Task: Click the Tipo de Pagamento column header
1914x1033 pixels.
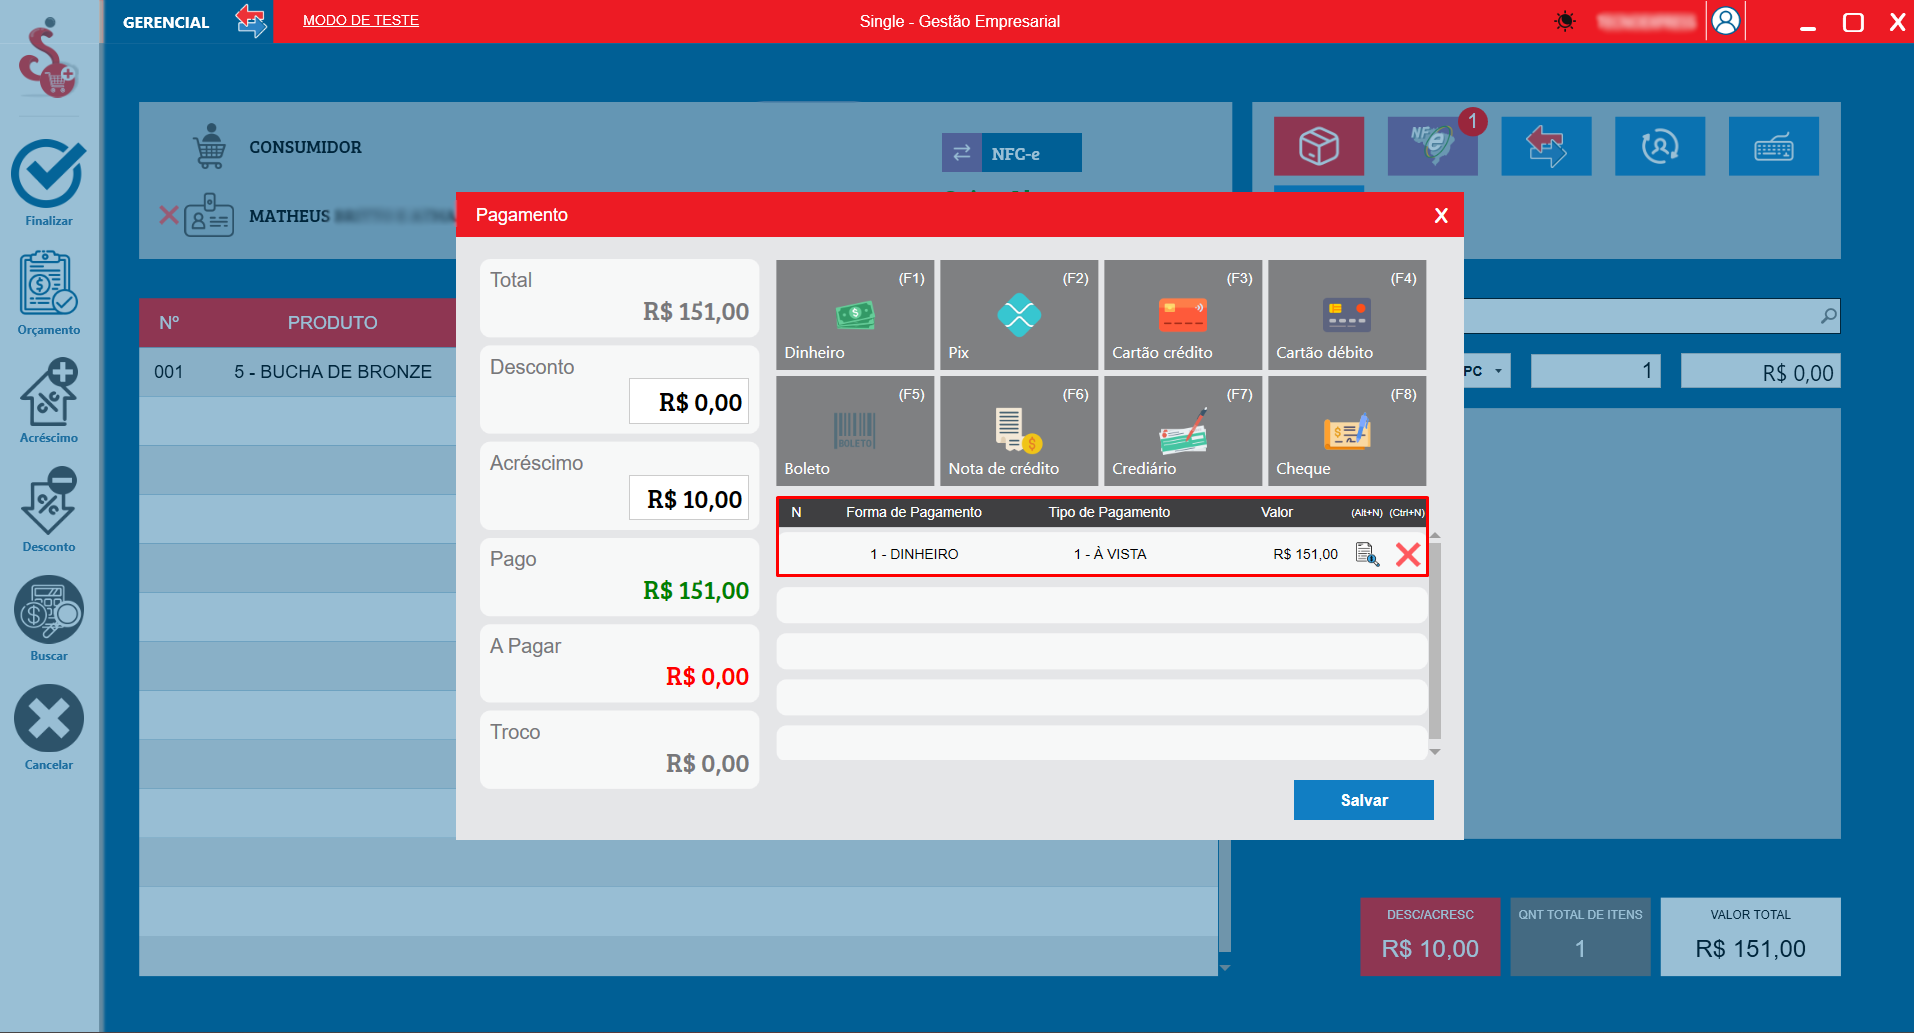Action: click(1109, 512)
